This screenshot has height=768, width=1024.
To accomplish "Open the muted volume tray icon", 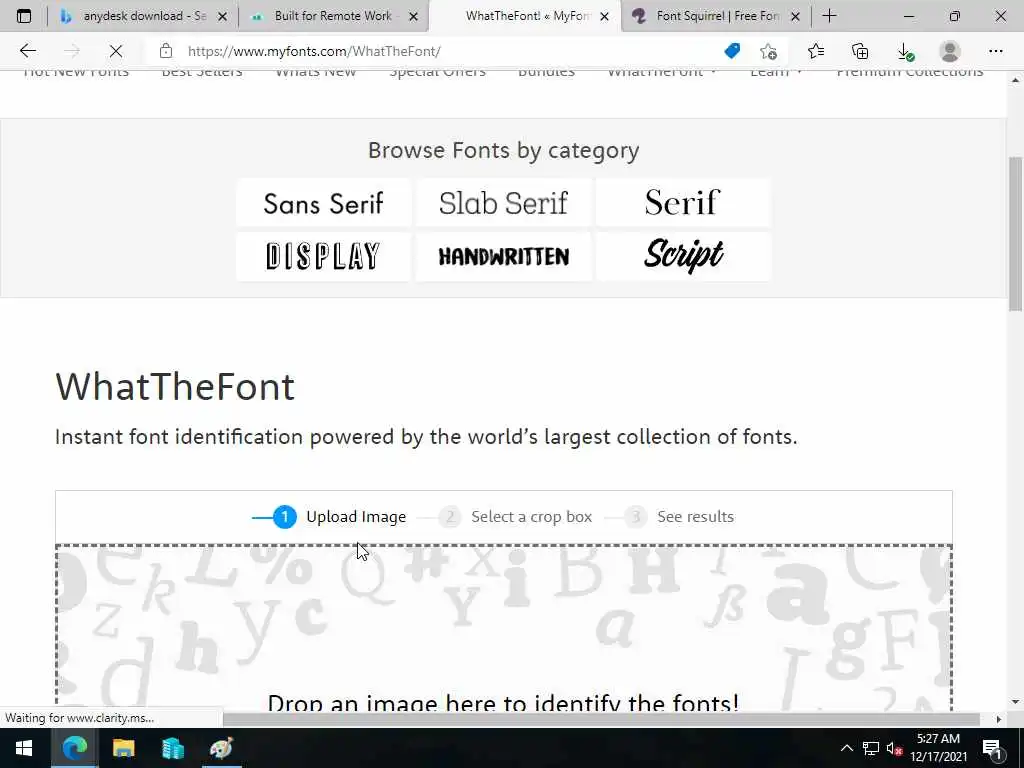I will [x=895, y=749].
